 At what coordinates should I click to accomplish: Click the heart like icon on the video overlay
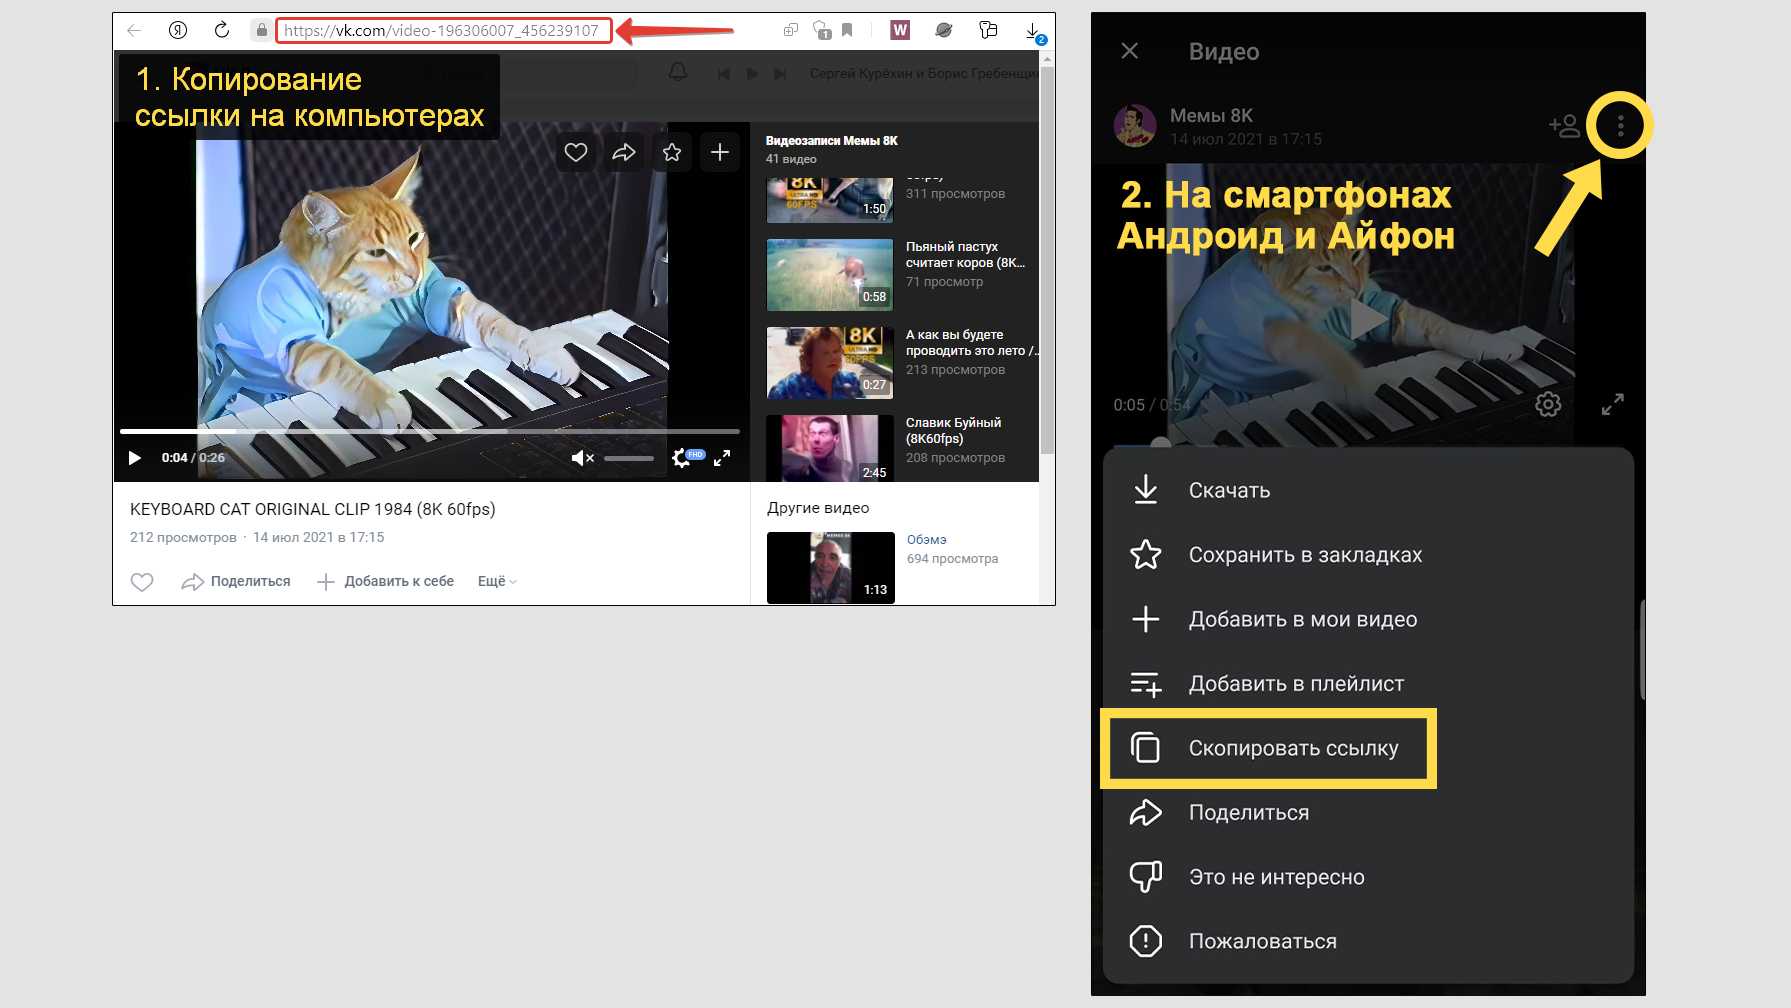(x=576, y=152)
